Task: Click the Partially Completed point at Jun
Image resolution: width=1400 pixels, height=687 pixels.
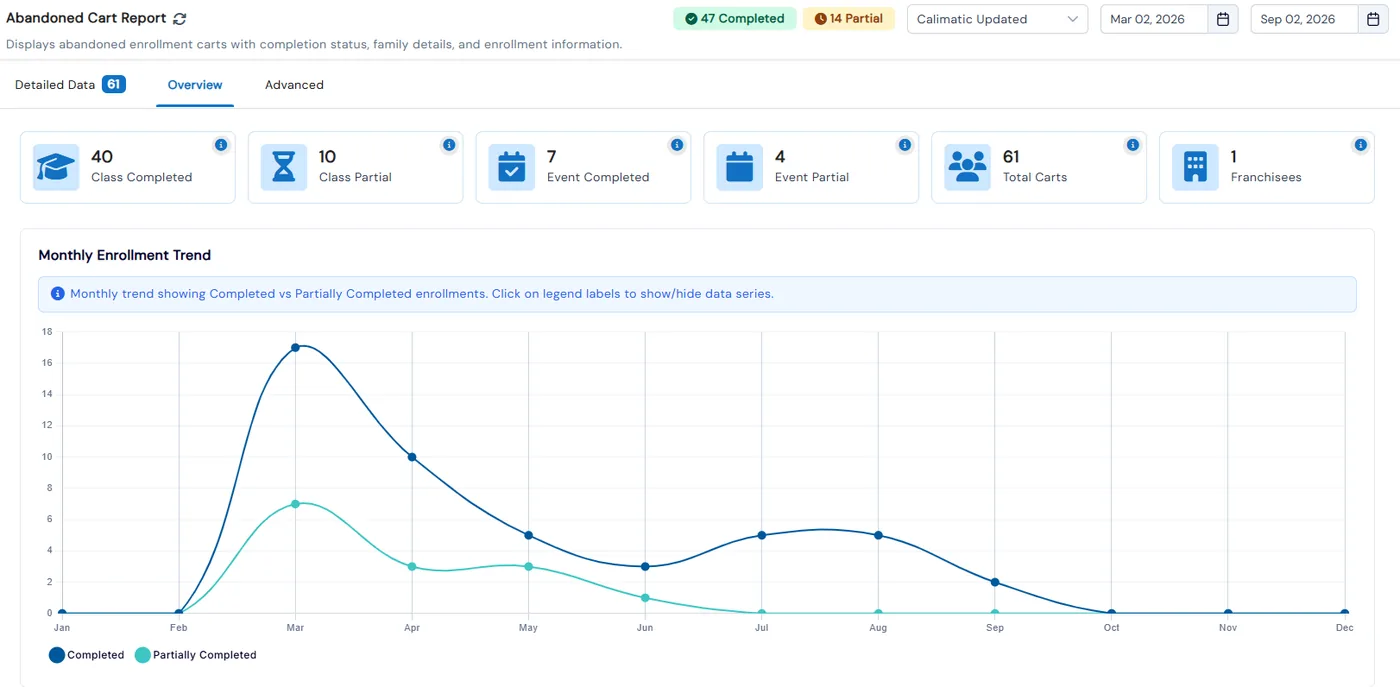Action: [645, 598]
